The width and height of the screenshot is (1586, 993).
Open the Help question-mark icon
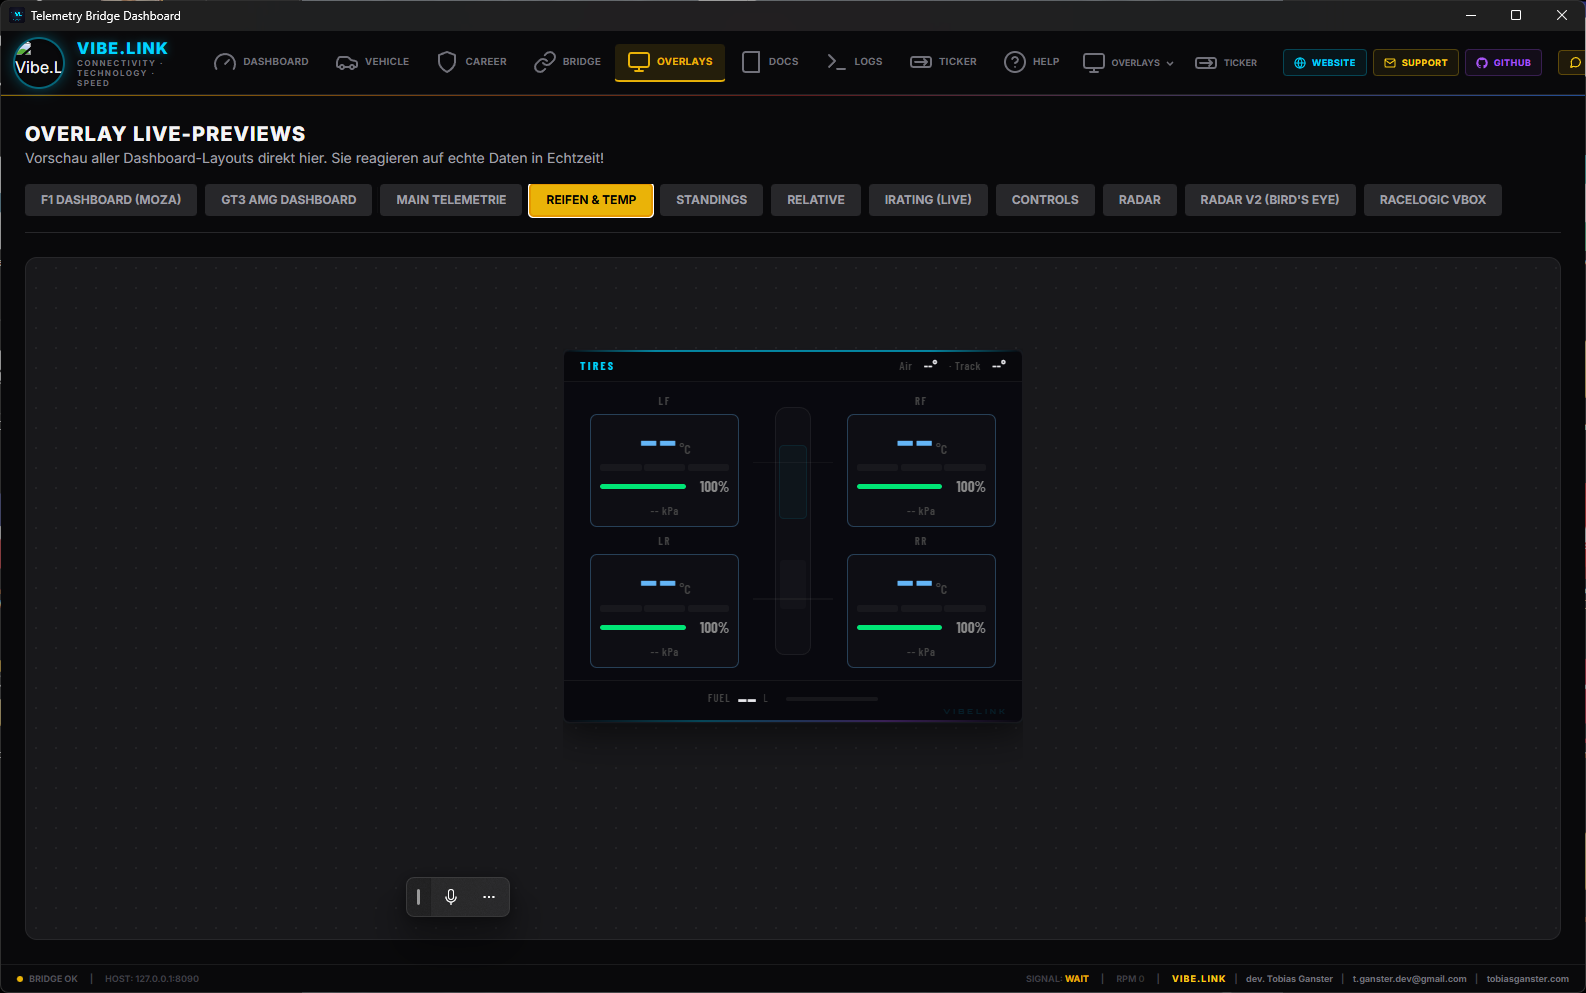click(1015, 62)
